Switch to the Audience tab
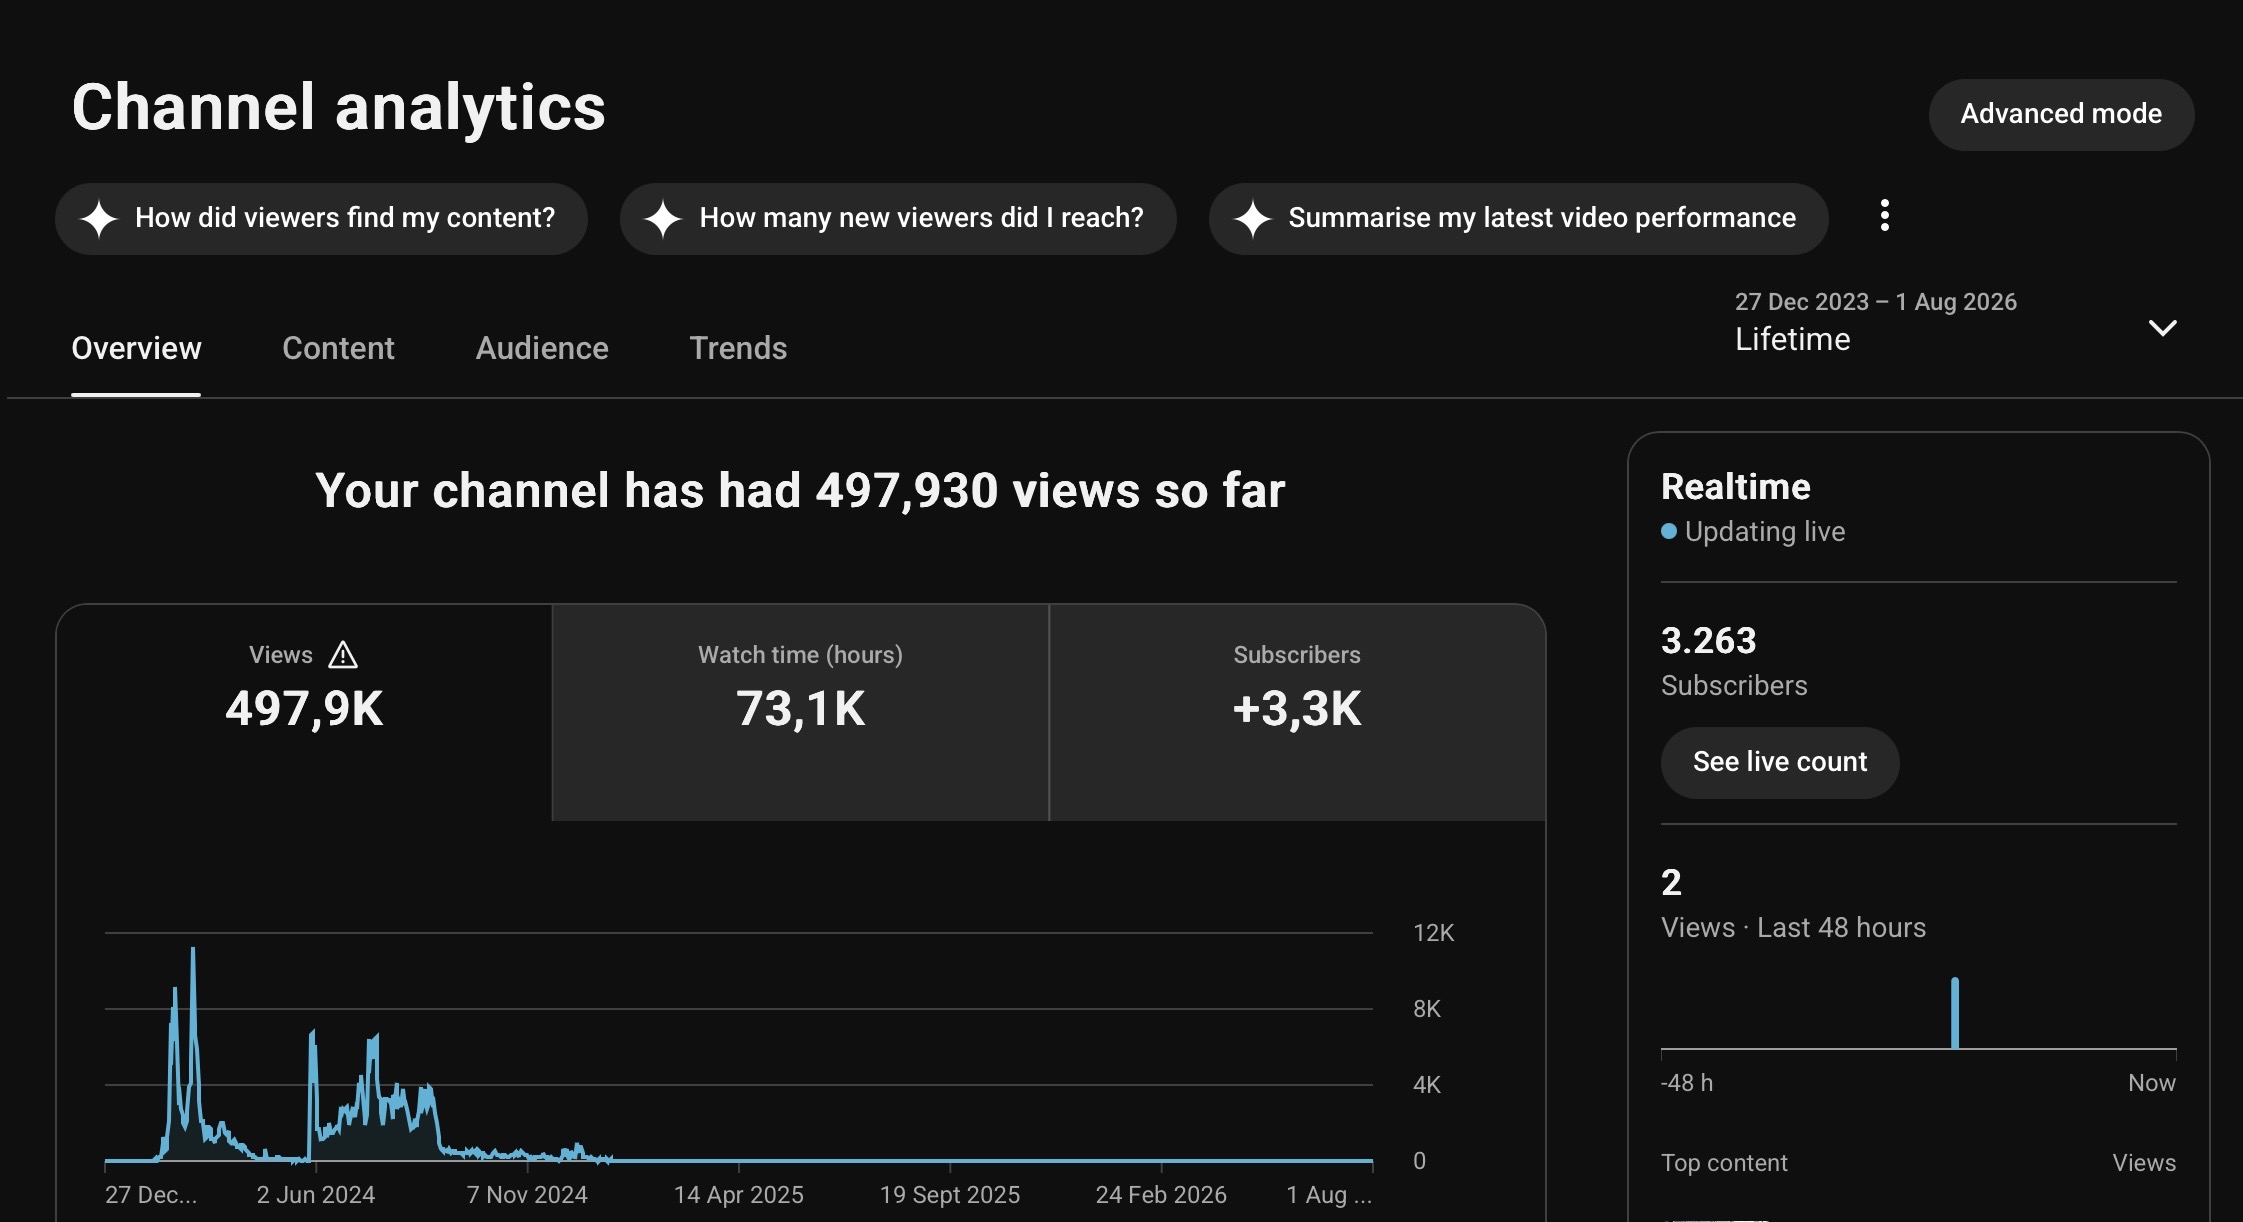The width and height of the screenshot is (2243, 1222). [x=542, y=348]
